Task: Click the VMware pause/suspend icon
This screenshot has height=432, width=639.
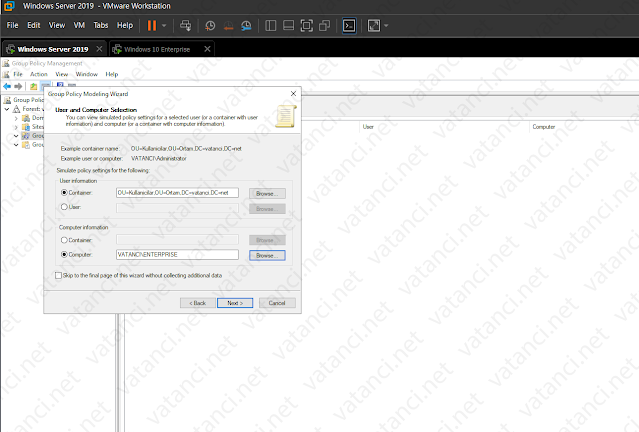Action: point(152,26)
